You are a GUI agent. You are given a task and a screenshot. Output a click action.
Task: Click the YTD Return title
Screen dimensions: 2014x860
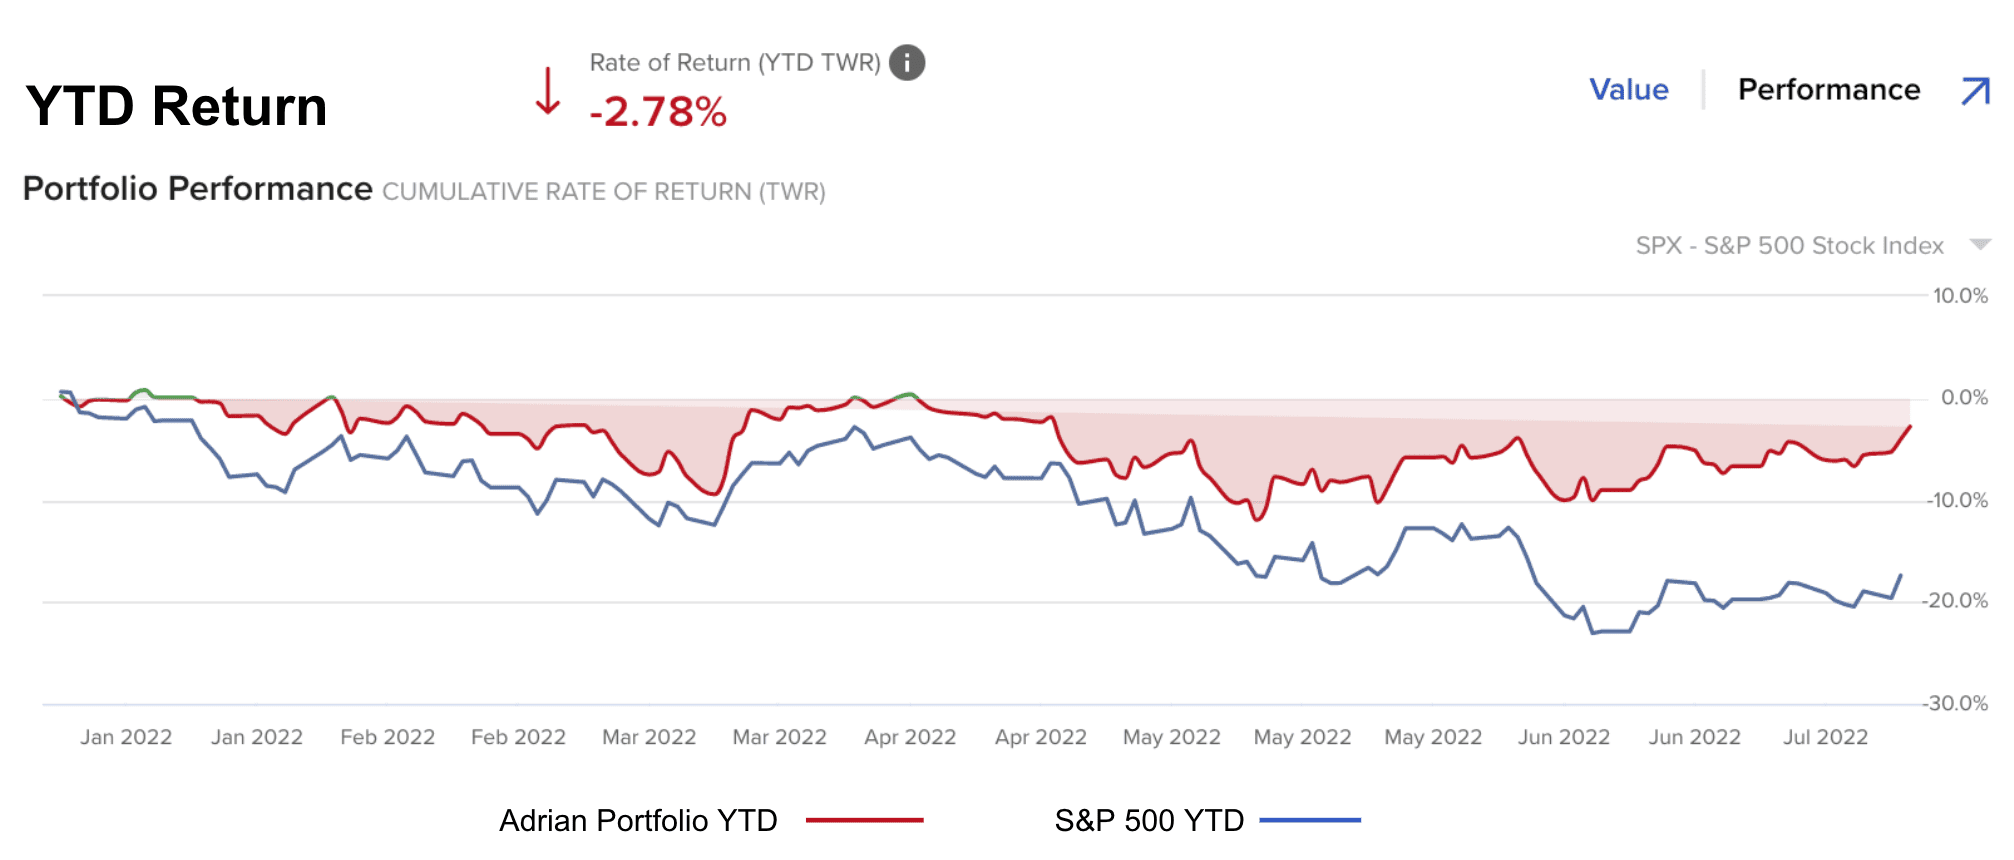[176, 106]
